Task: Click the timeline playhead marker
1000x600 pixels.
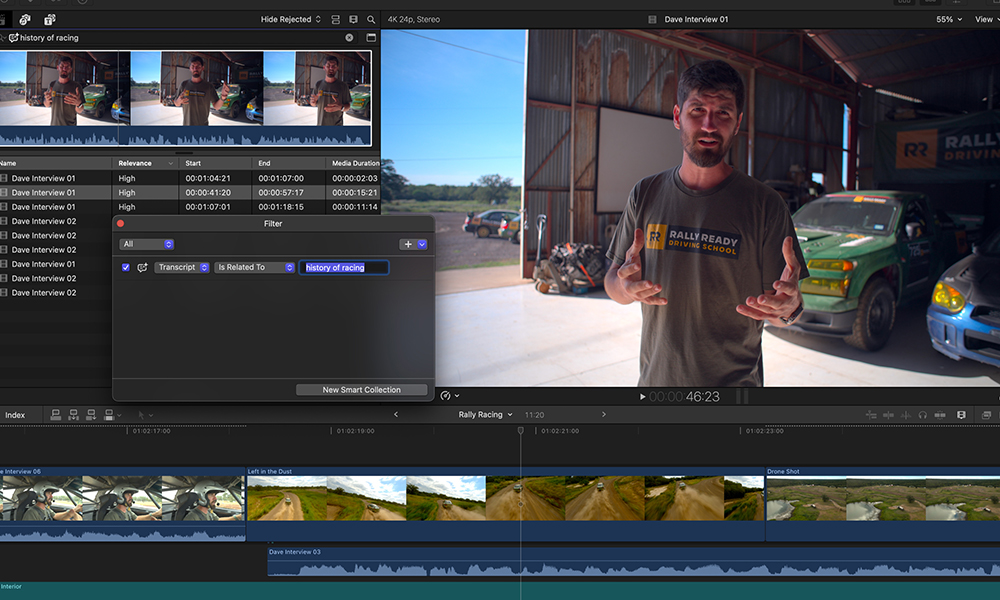Action: (x=520, y=431)
